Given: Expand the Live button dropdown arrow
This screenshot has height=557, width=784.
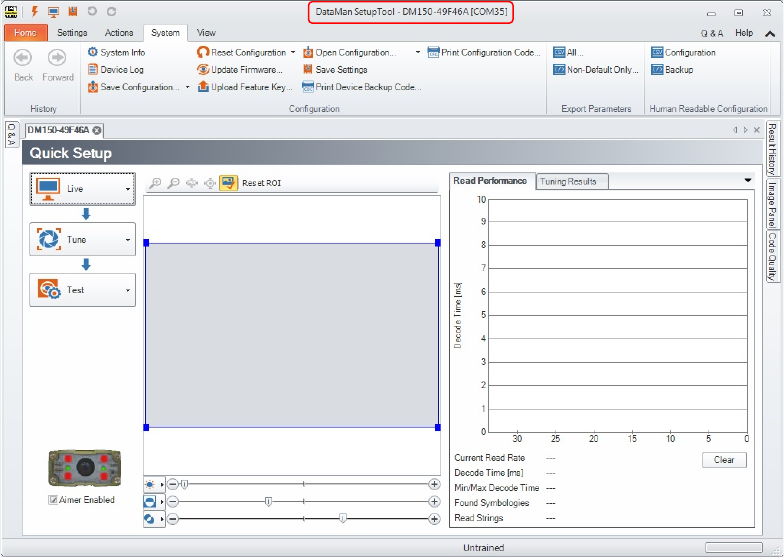Looking at the screenshot, I should 128,188.
